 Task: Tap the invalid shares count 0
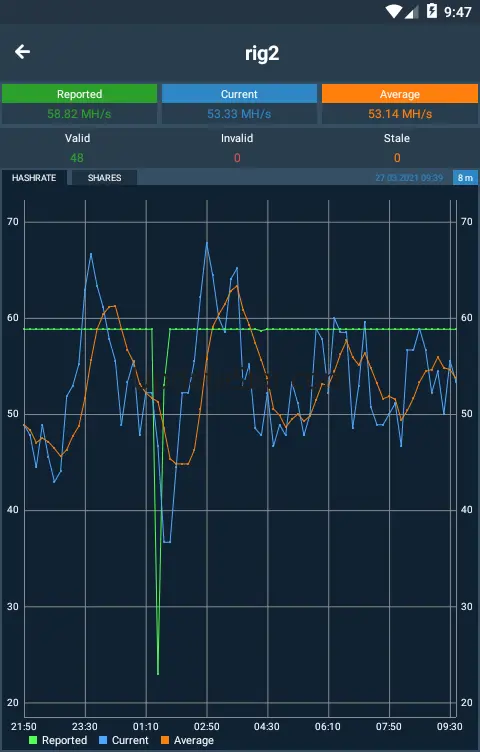[x=237, y=158]
